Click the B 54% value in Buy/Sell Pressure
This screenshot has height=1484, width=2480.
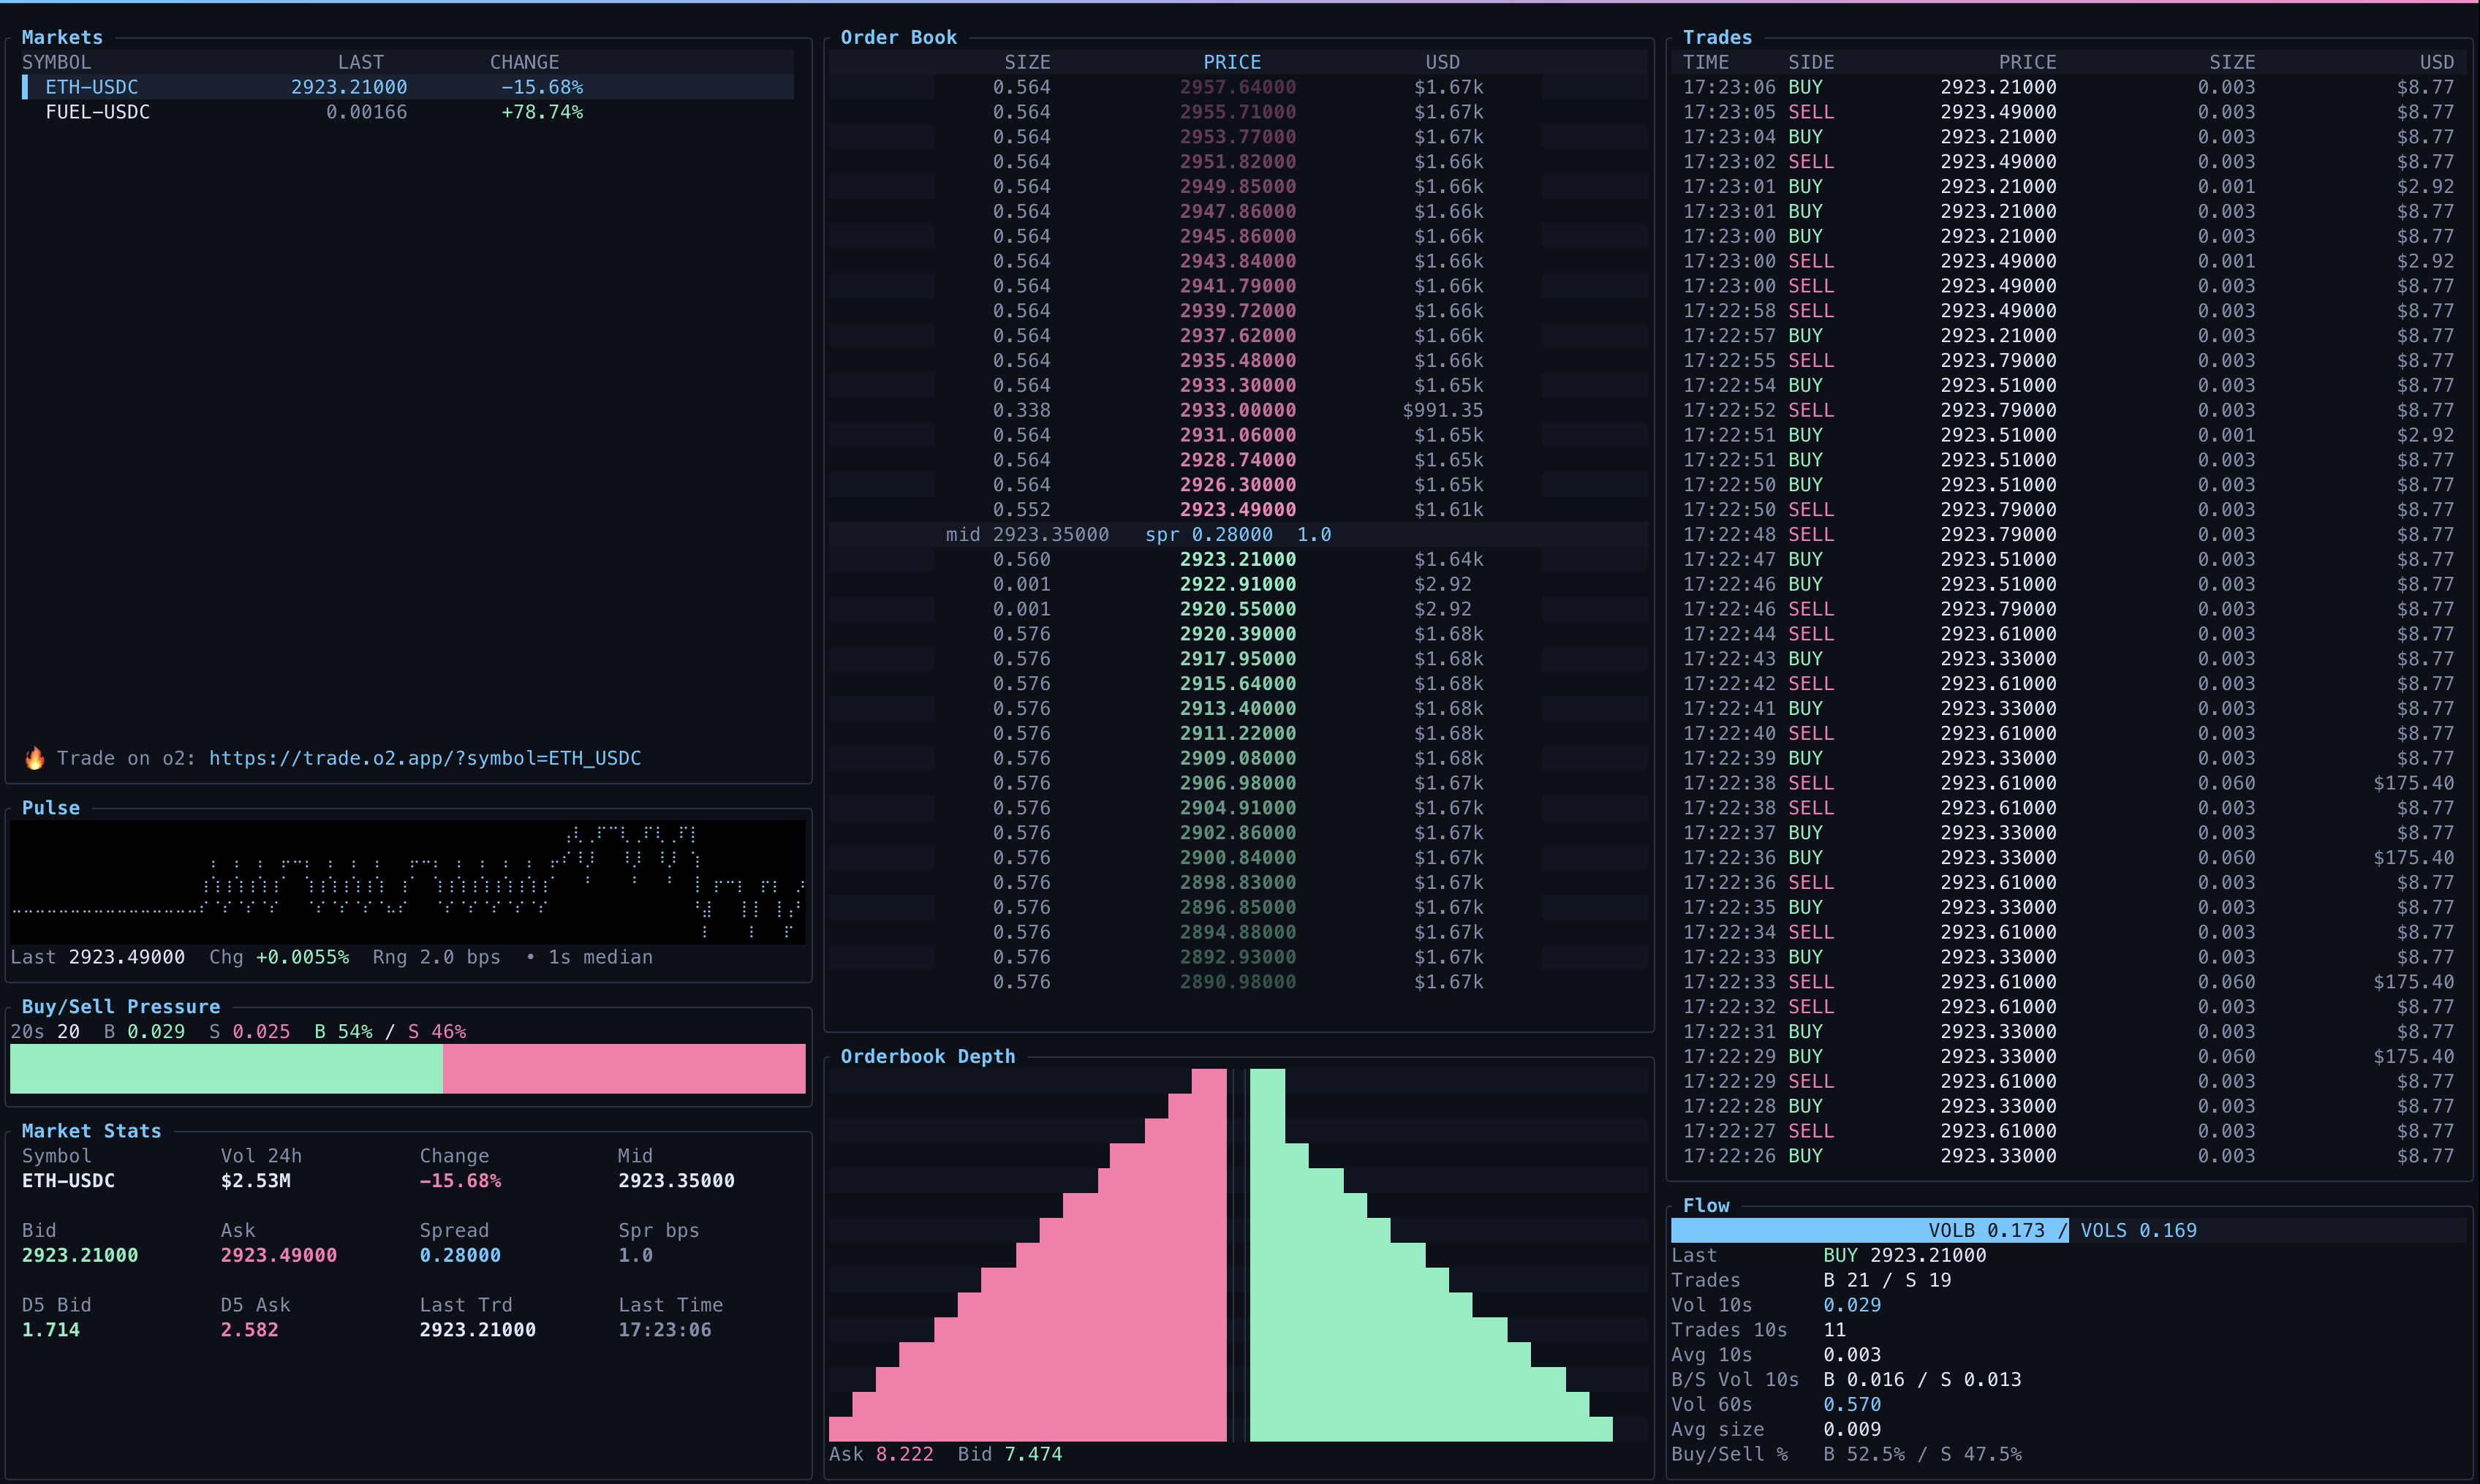pyautogui.click(x=343, y=1031)
